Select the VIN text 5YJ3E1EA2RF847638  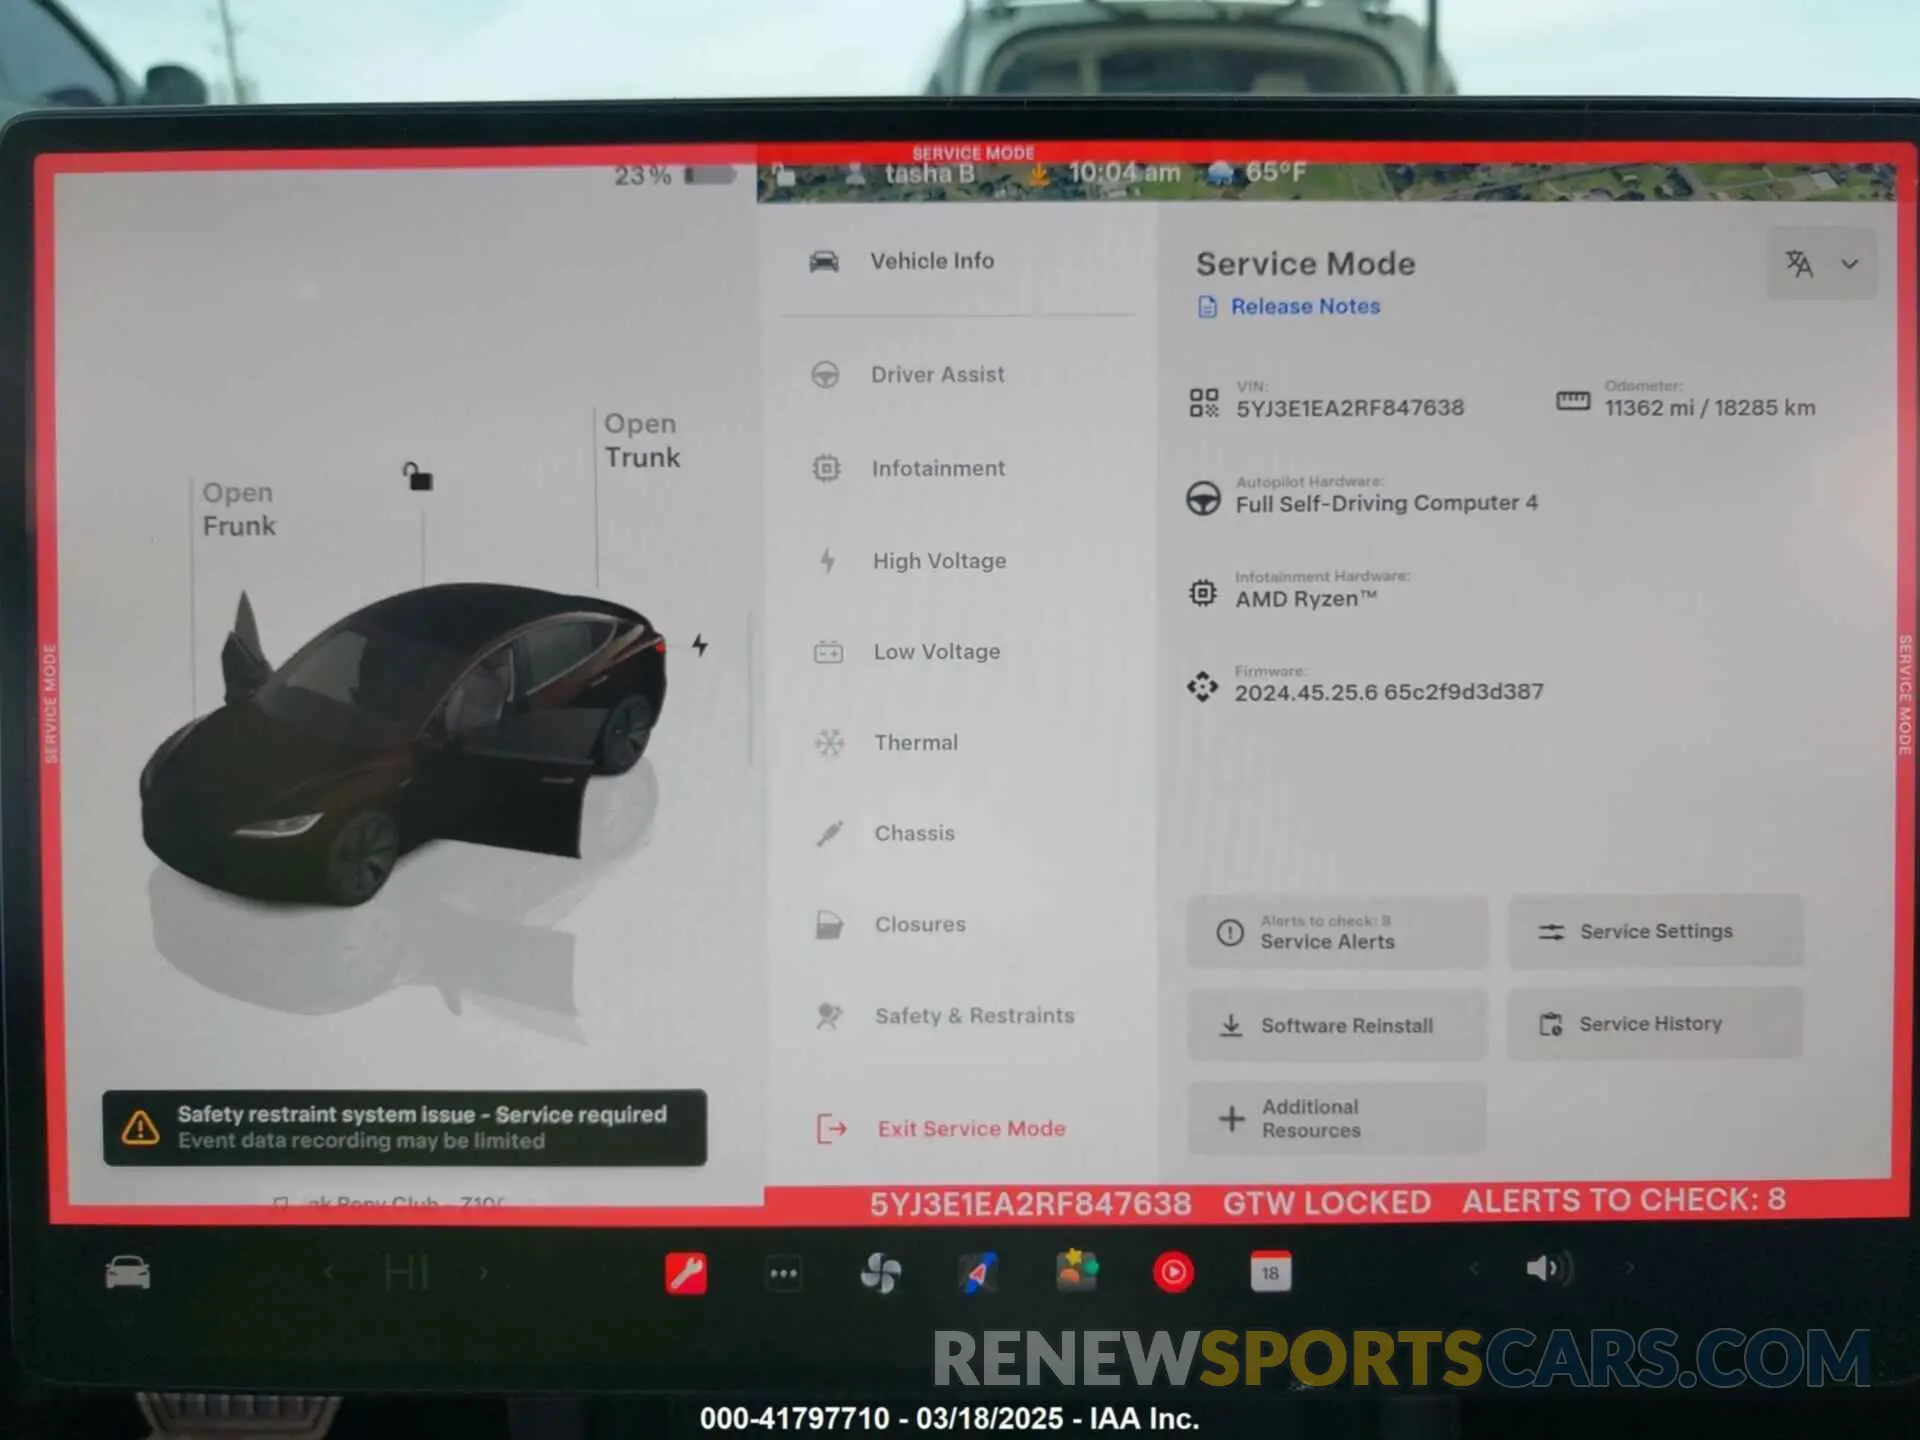1350,408
